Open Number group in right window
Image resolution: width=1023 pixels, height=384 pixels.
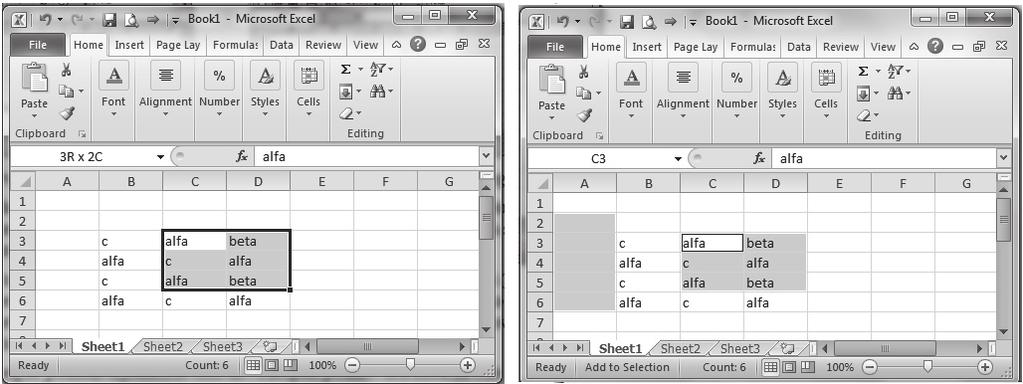click(x=737, y=91)
